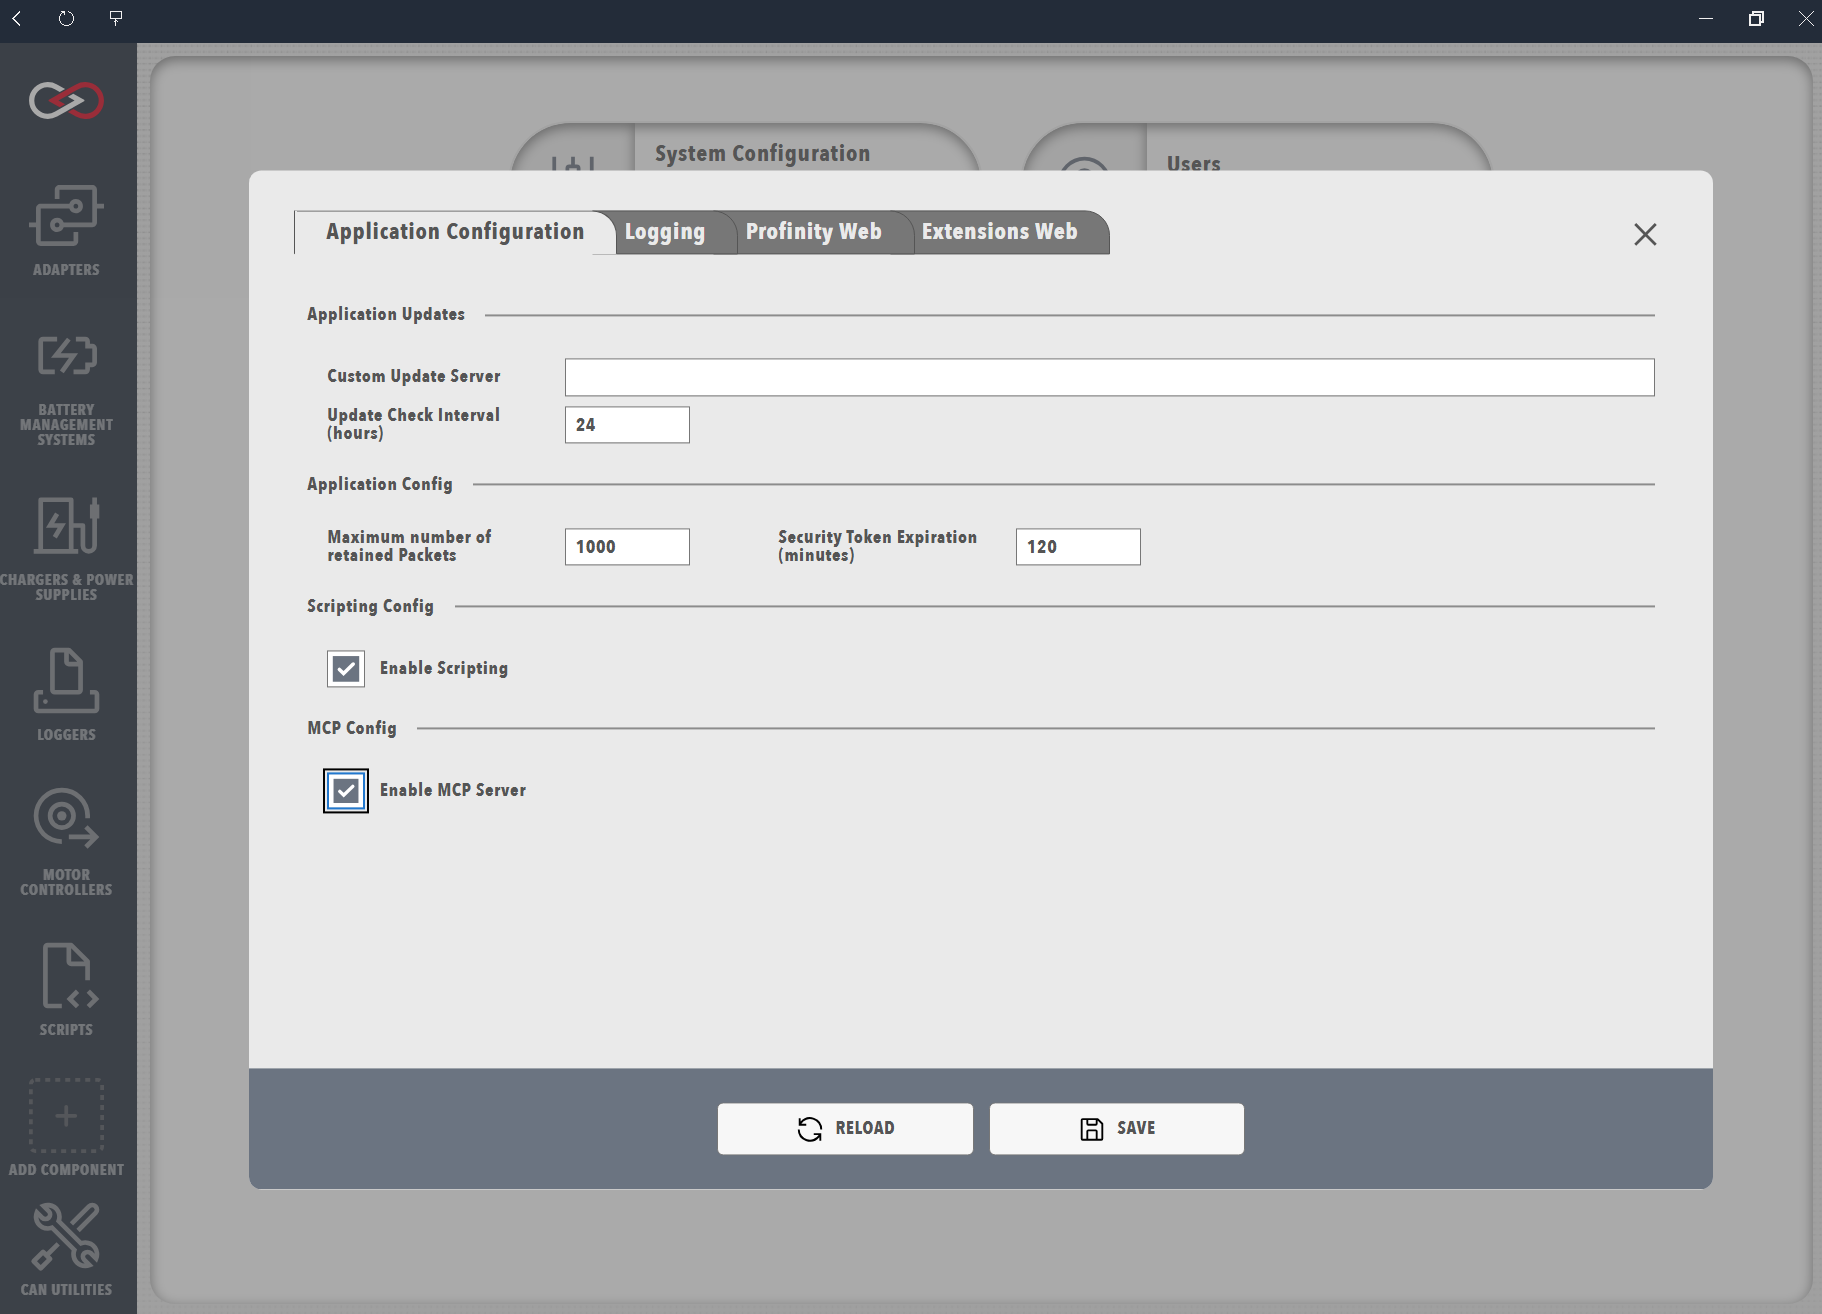Click the Custom Update Server field
This screenshot has width=1822, height=1314.
pos(1109,377)
